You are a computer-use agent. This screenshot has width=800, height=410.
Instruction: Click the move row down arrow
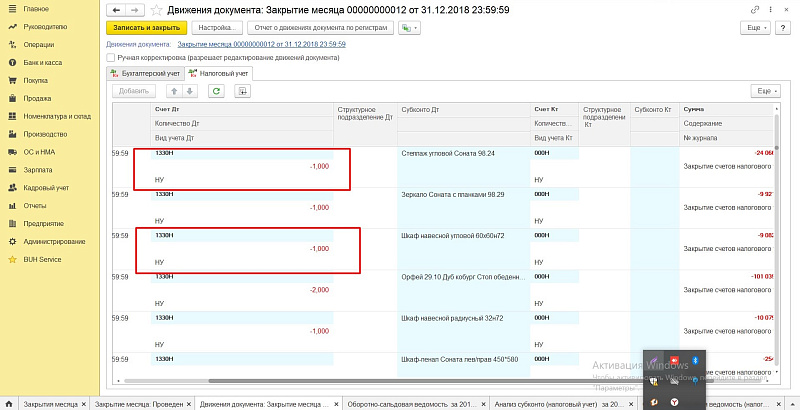point(190,91)
